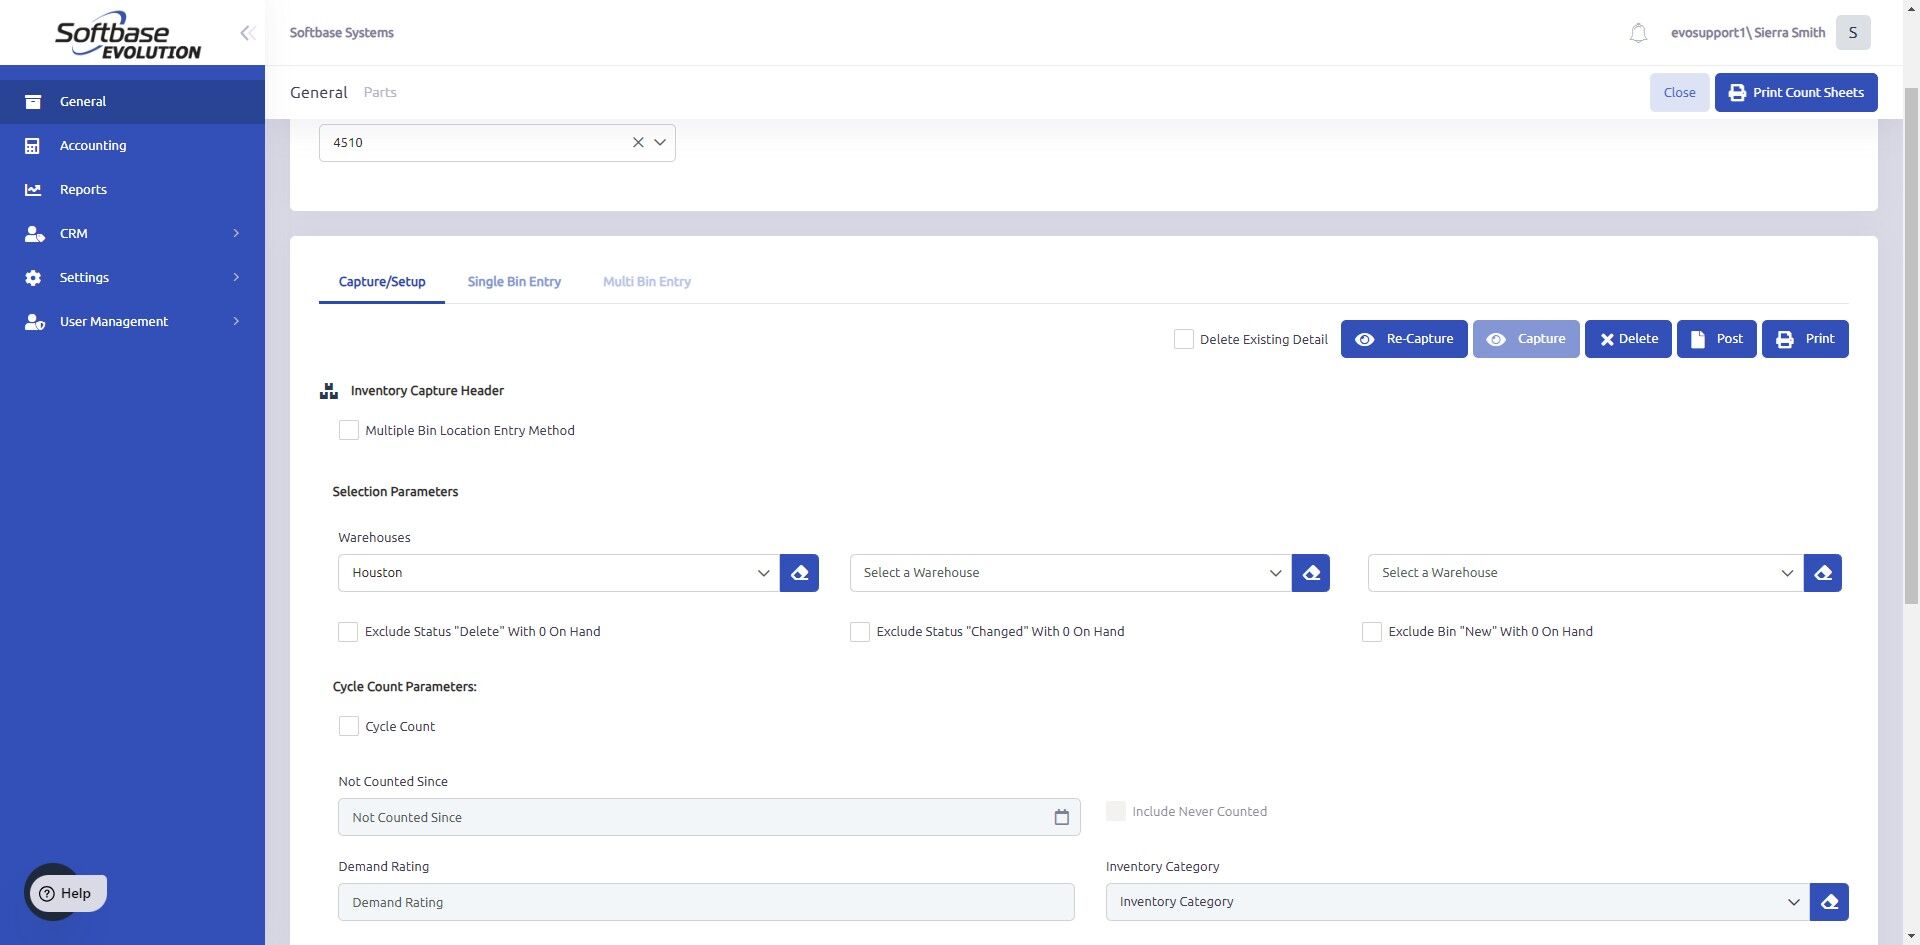This screenshot has width=1920, height=945.
Task: Open the notifications bell
Action: click(1638, 33)
